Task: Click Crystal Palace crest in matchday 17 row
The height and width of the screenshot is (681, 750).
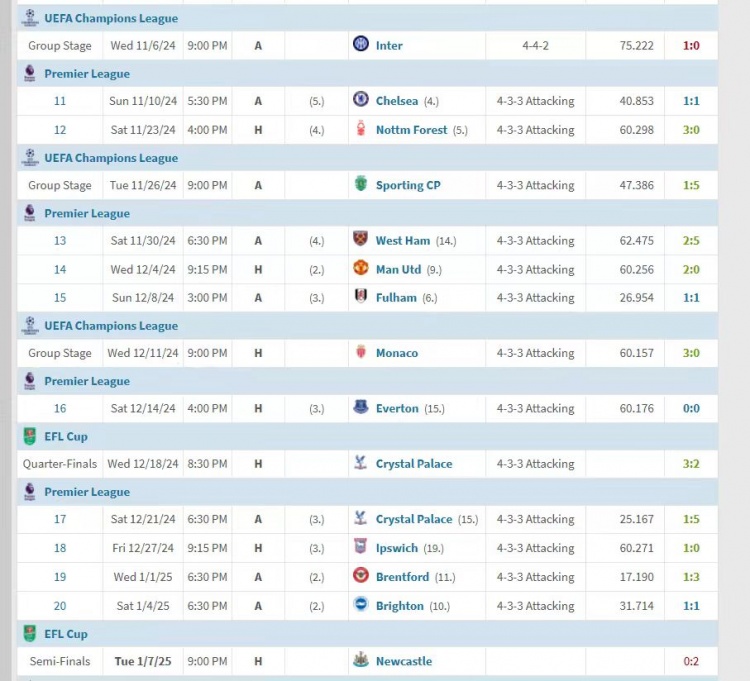Action: click(x=361, y=518)
